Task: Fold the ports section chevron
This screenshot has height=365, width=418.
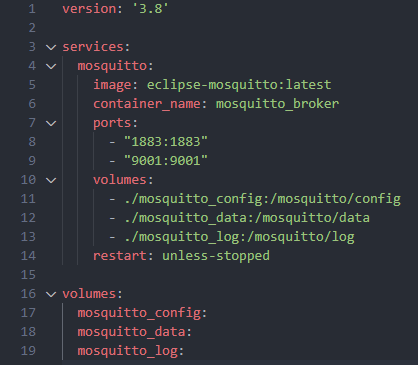Action: pyautogui.click(x=51, y=123)
